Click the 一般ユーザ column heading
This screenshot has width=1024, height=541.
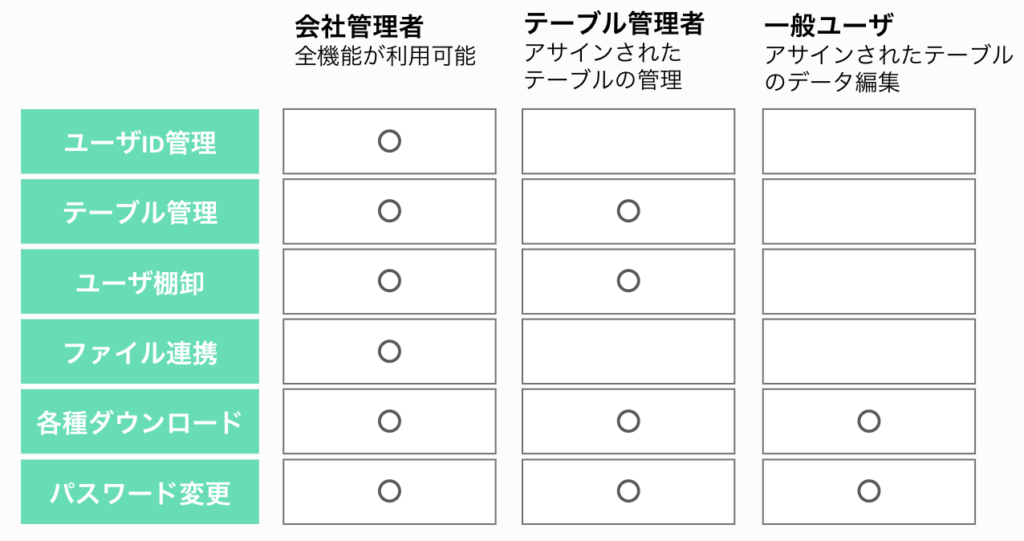click(829, 26)
